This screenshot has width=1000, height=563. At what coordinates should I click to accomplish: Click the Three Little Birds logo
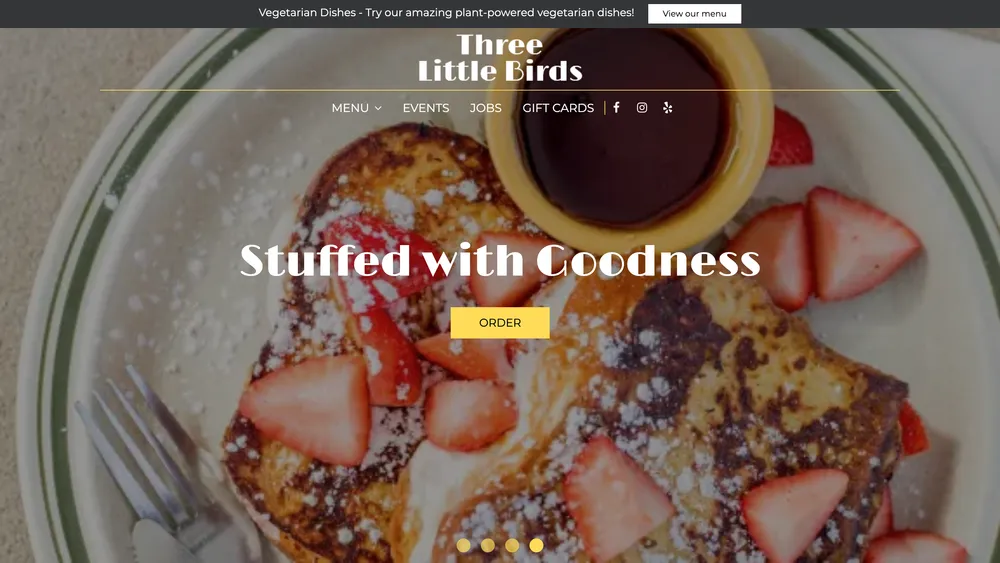[500, 58]
